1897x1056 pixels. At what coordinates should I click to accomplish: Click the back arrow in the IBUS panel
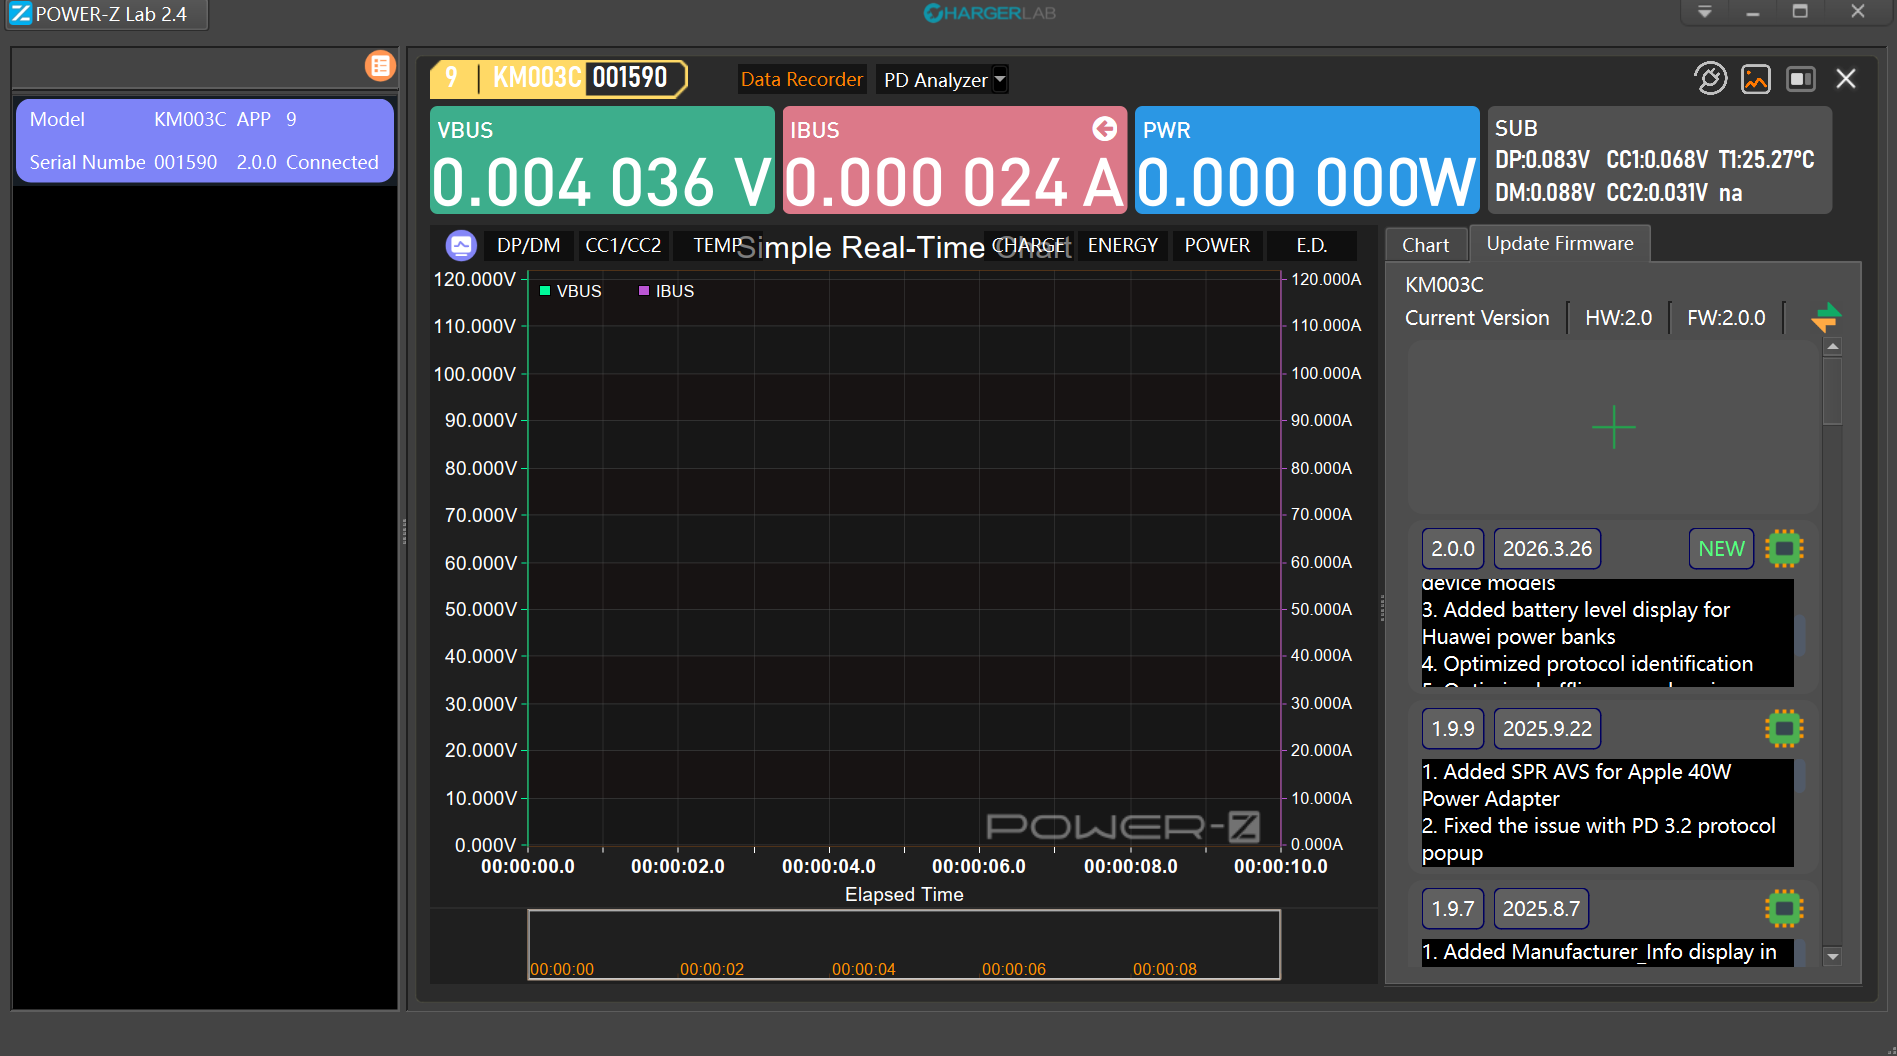click(x=1104, y=129)
